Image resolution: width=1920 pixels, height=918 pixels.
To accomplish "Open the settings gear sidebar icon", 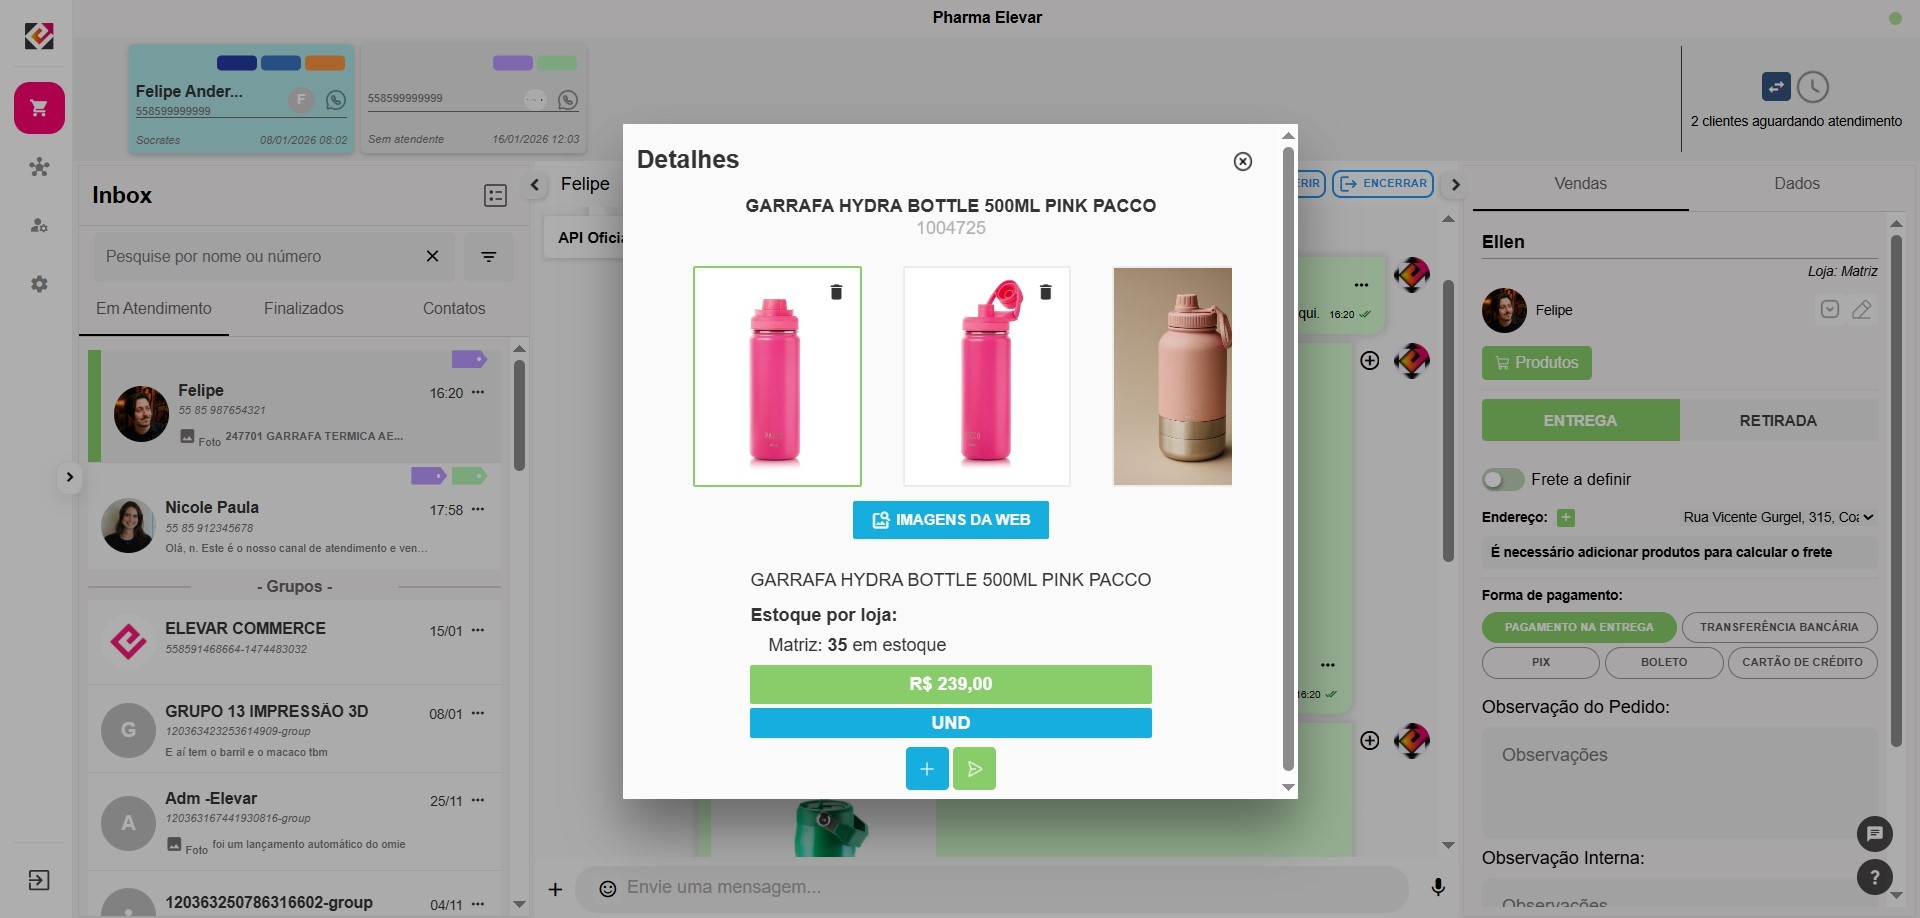I will tap(39, 284).
